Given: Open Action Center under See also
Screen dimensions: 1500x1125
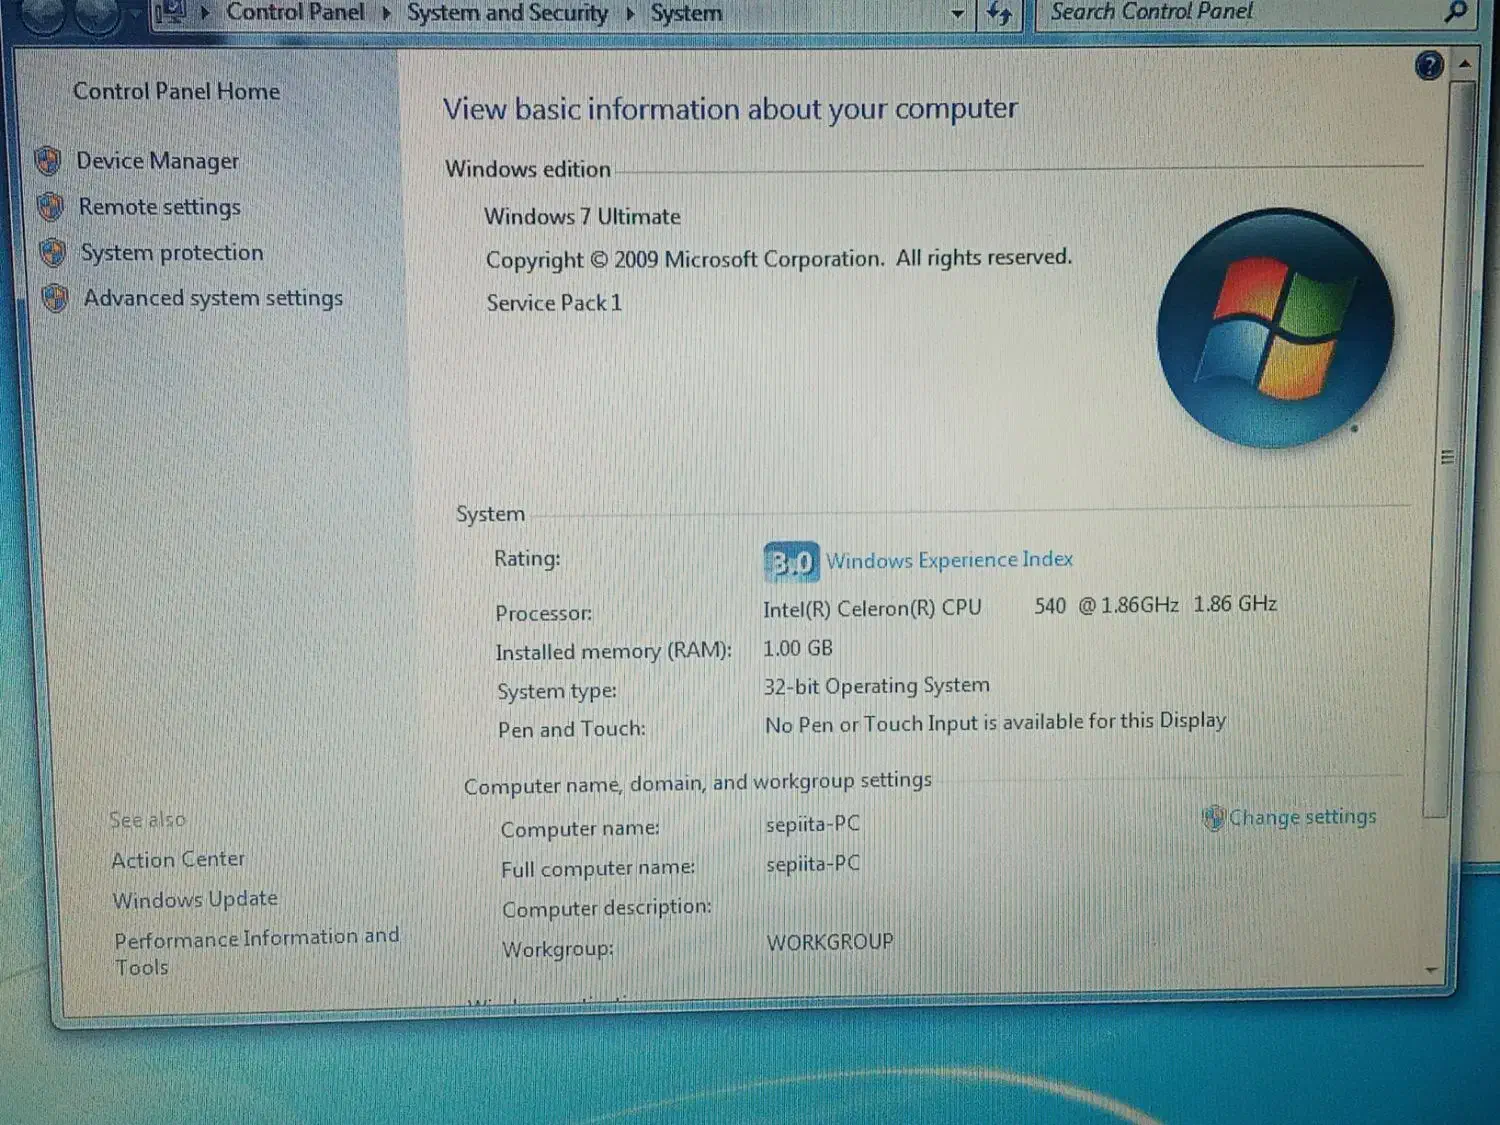Looking at the screenshot, I should 178,860.
